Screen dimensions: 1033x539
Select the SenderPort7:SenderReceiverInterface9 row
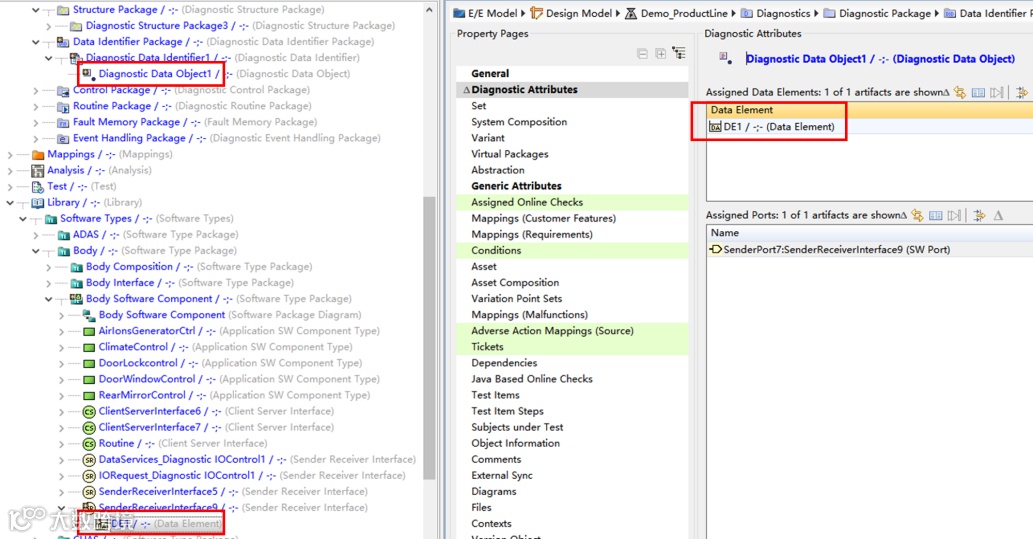tap(870, 250)
